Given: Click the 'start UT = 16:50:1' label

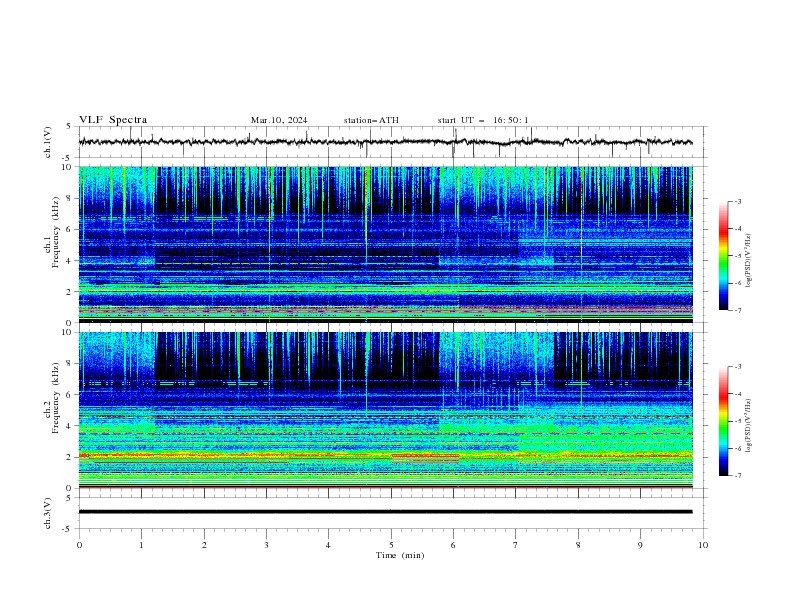Looking at the screenshot, I should click(x=483, y=120).
